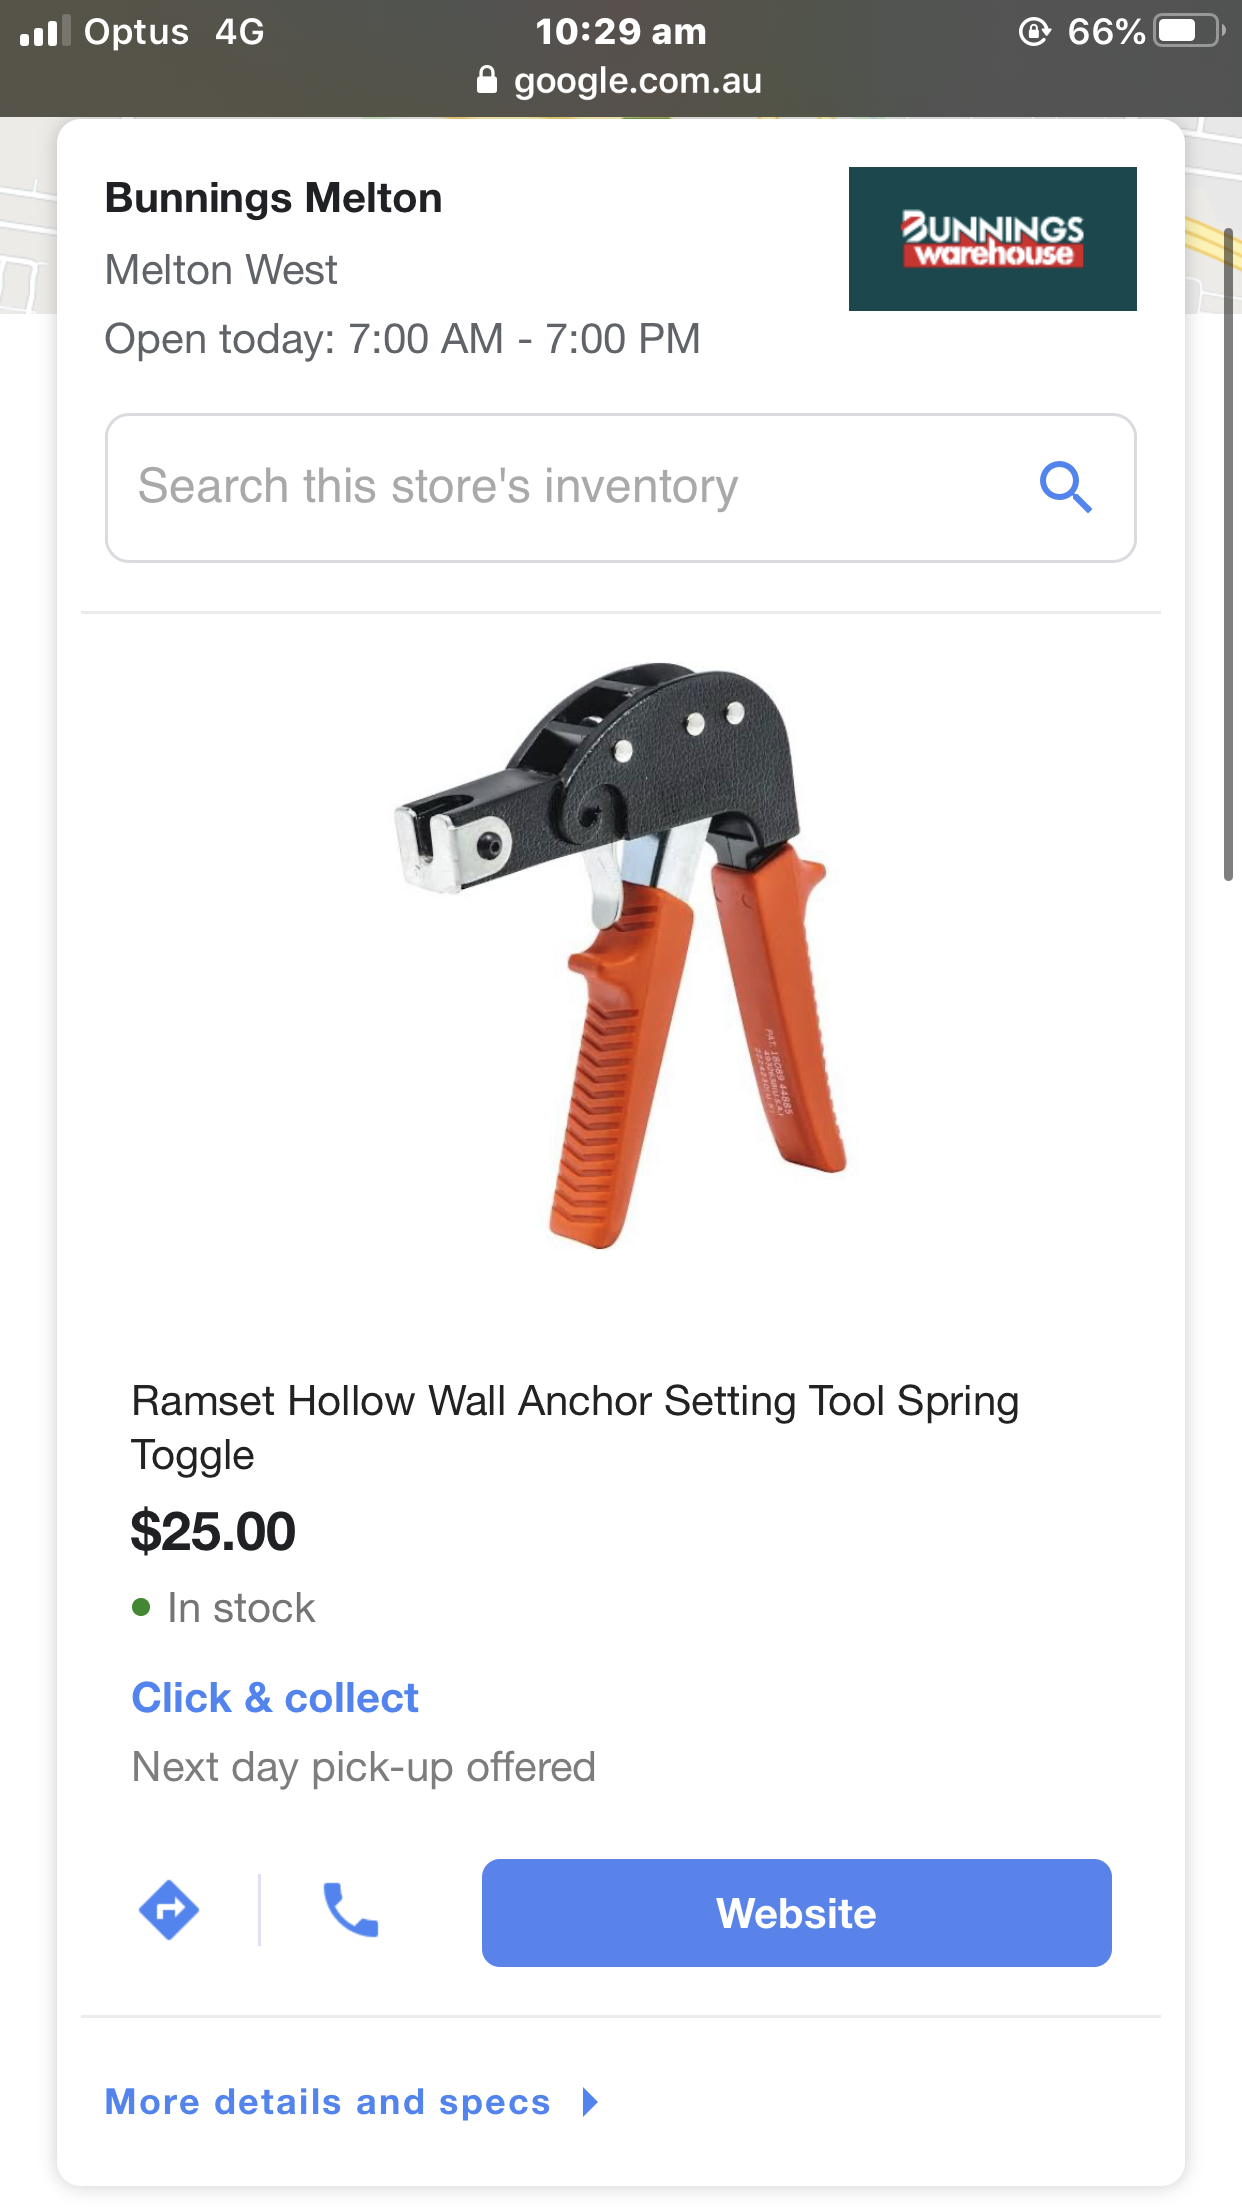Expand More details and specs arrow
The width and height of the screenshot is (1242, 2208).
pos(590,2102)
